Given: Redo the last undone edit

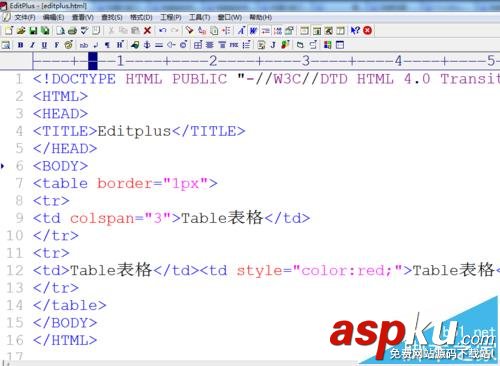Looking at the screenshot, I should [x=174, y=31].
